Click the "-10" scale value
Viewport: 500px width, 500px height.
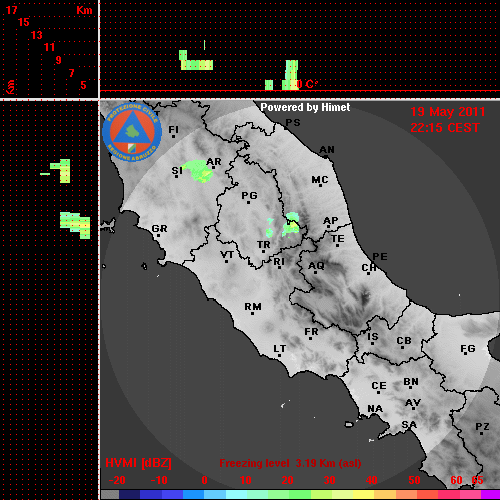pos(159,480)
